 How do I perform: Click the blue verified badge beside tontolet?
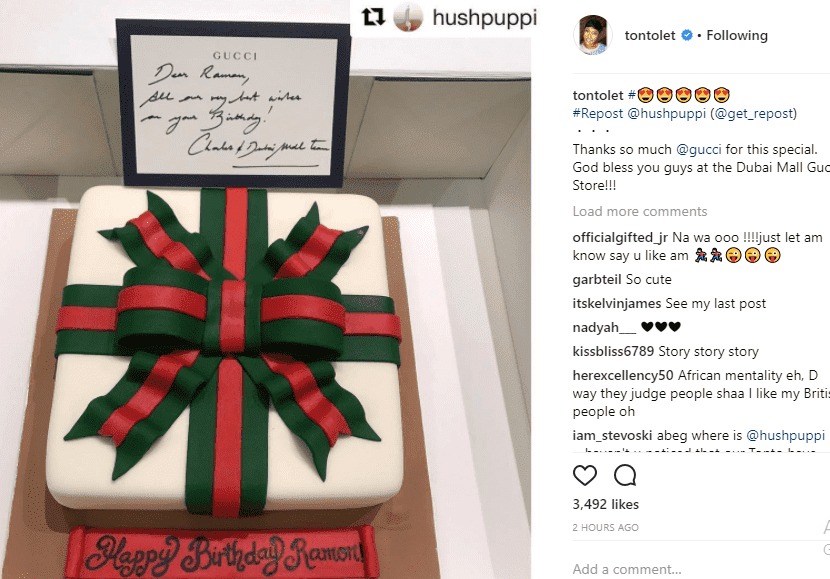coord(687,35)
